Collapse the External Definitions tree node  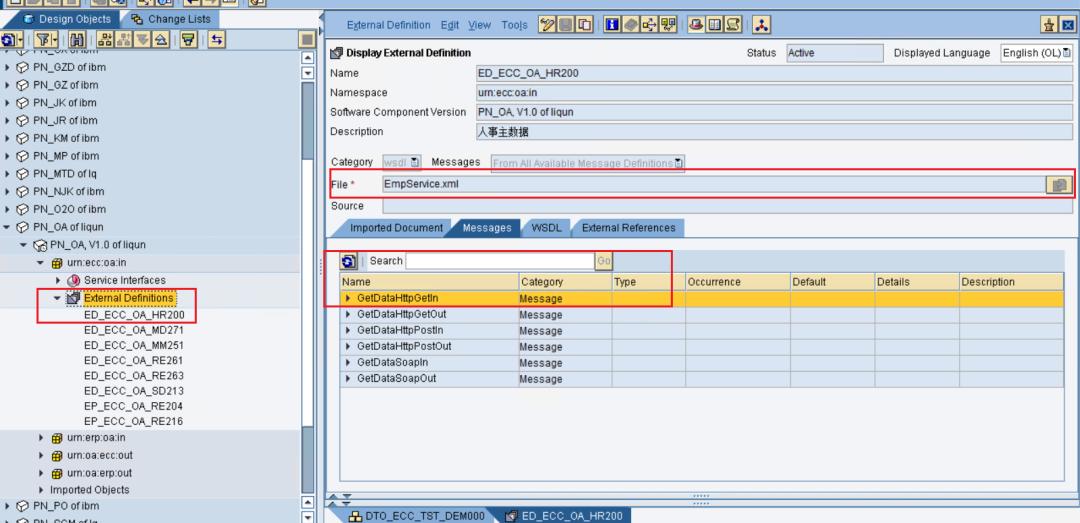(57, 298)
